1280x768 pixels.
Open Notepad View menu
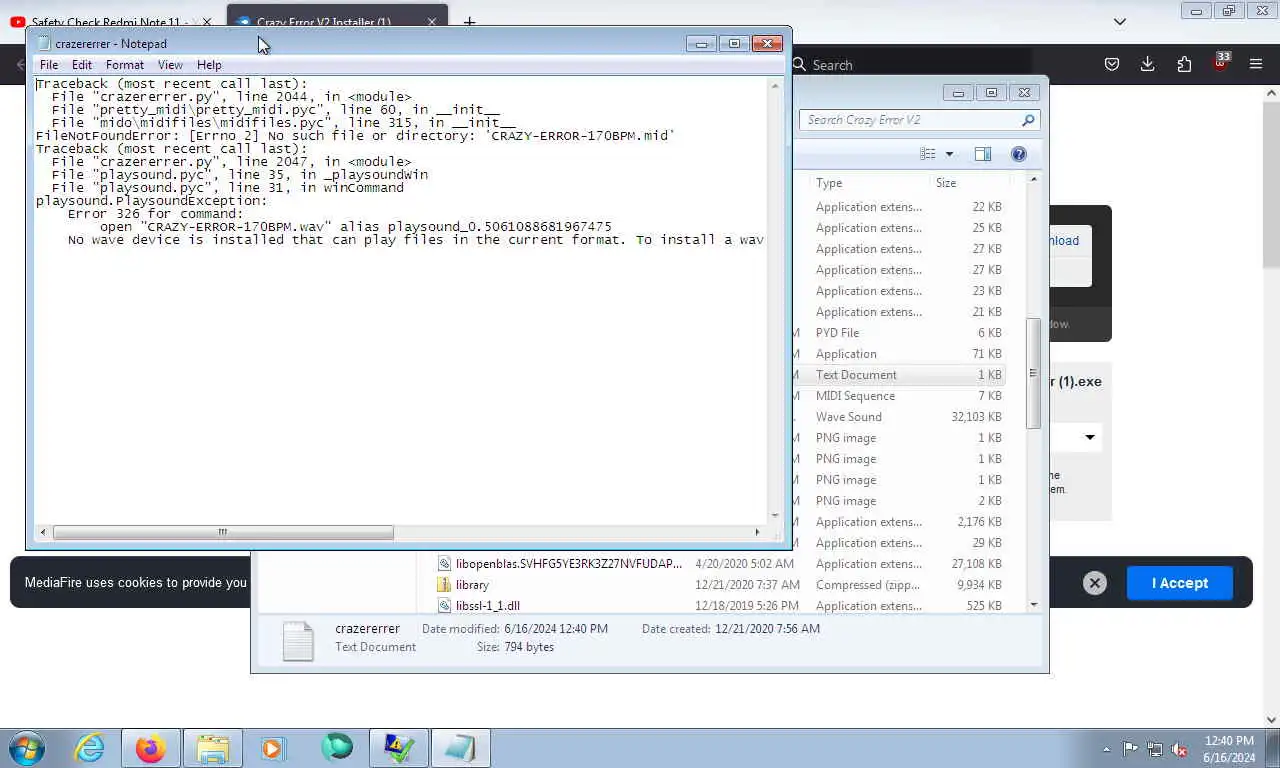point(170,65)
